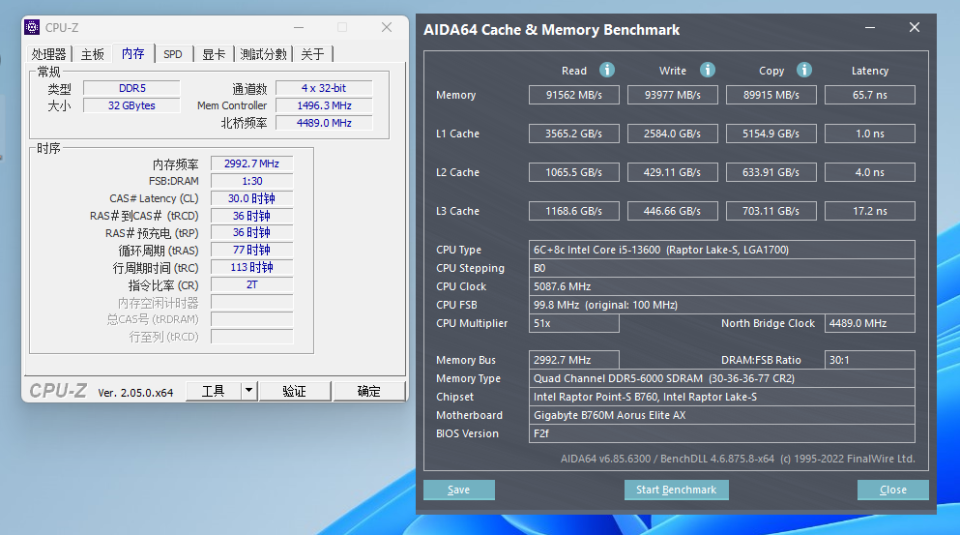Click the tRAS value 77 时钟
Viewport: 960px width, 535px height.
point(252,250)
